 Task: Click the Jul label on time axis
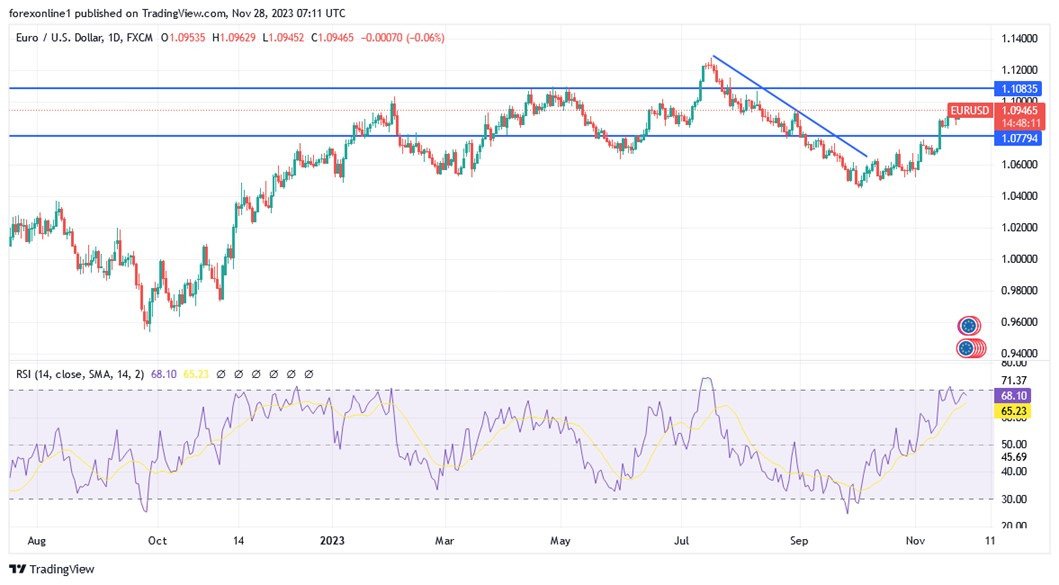pos(681,540)
